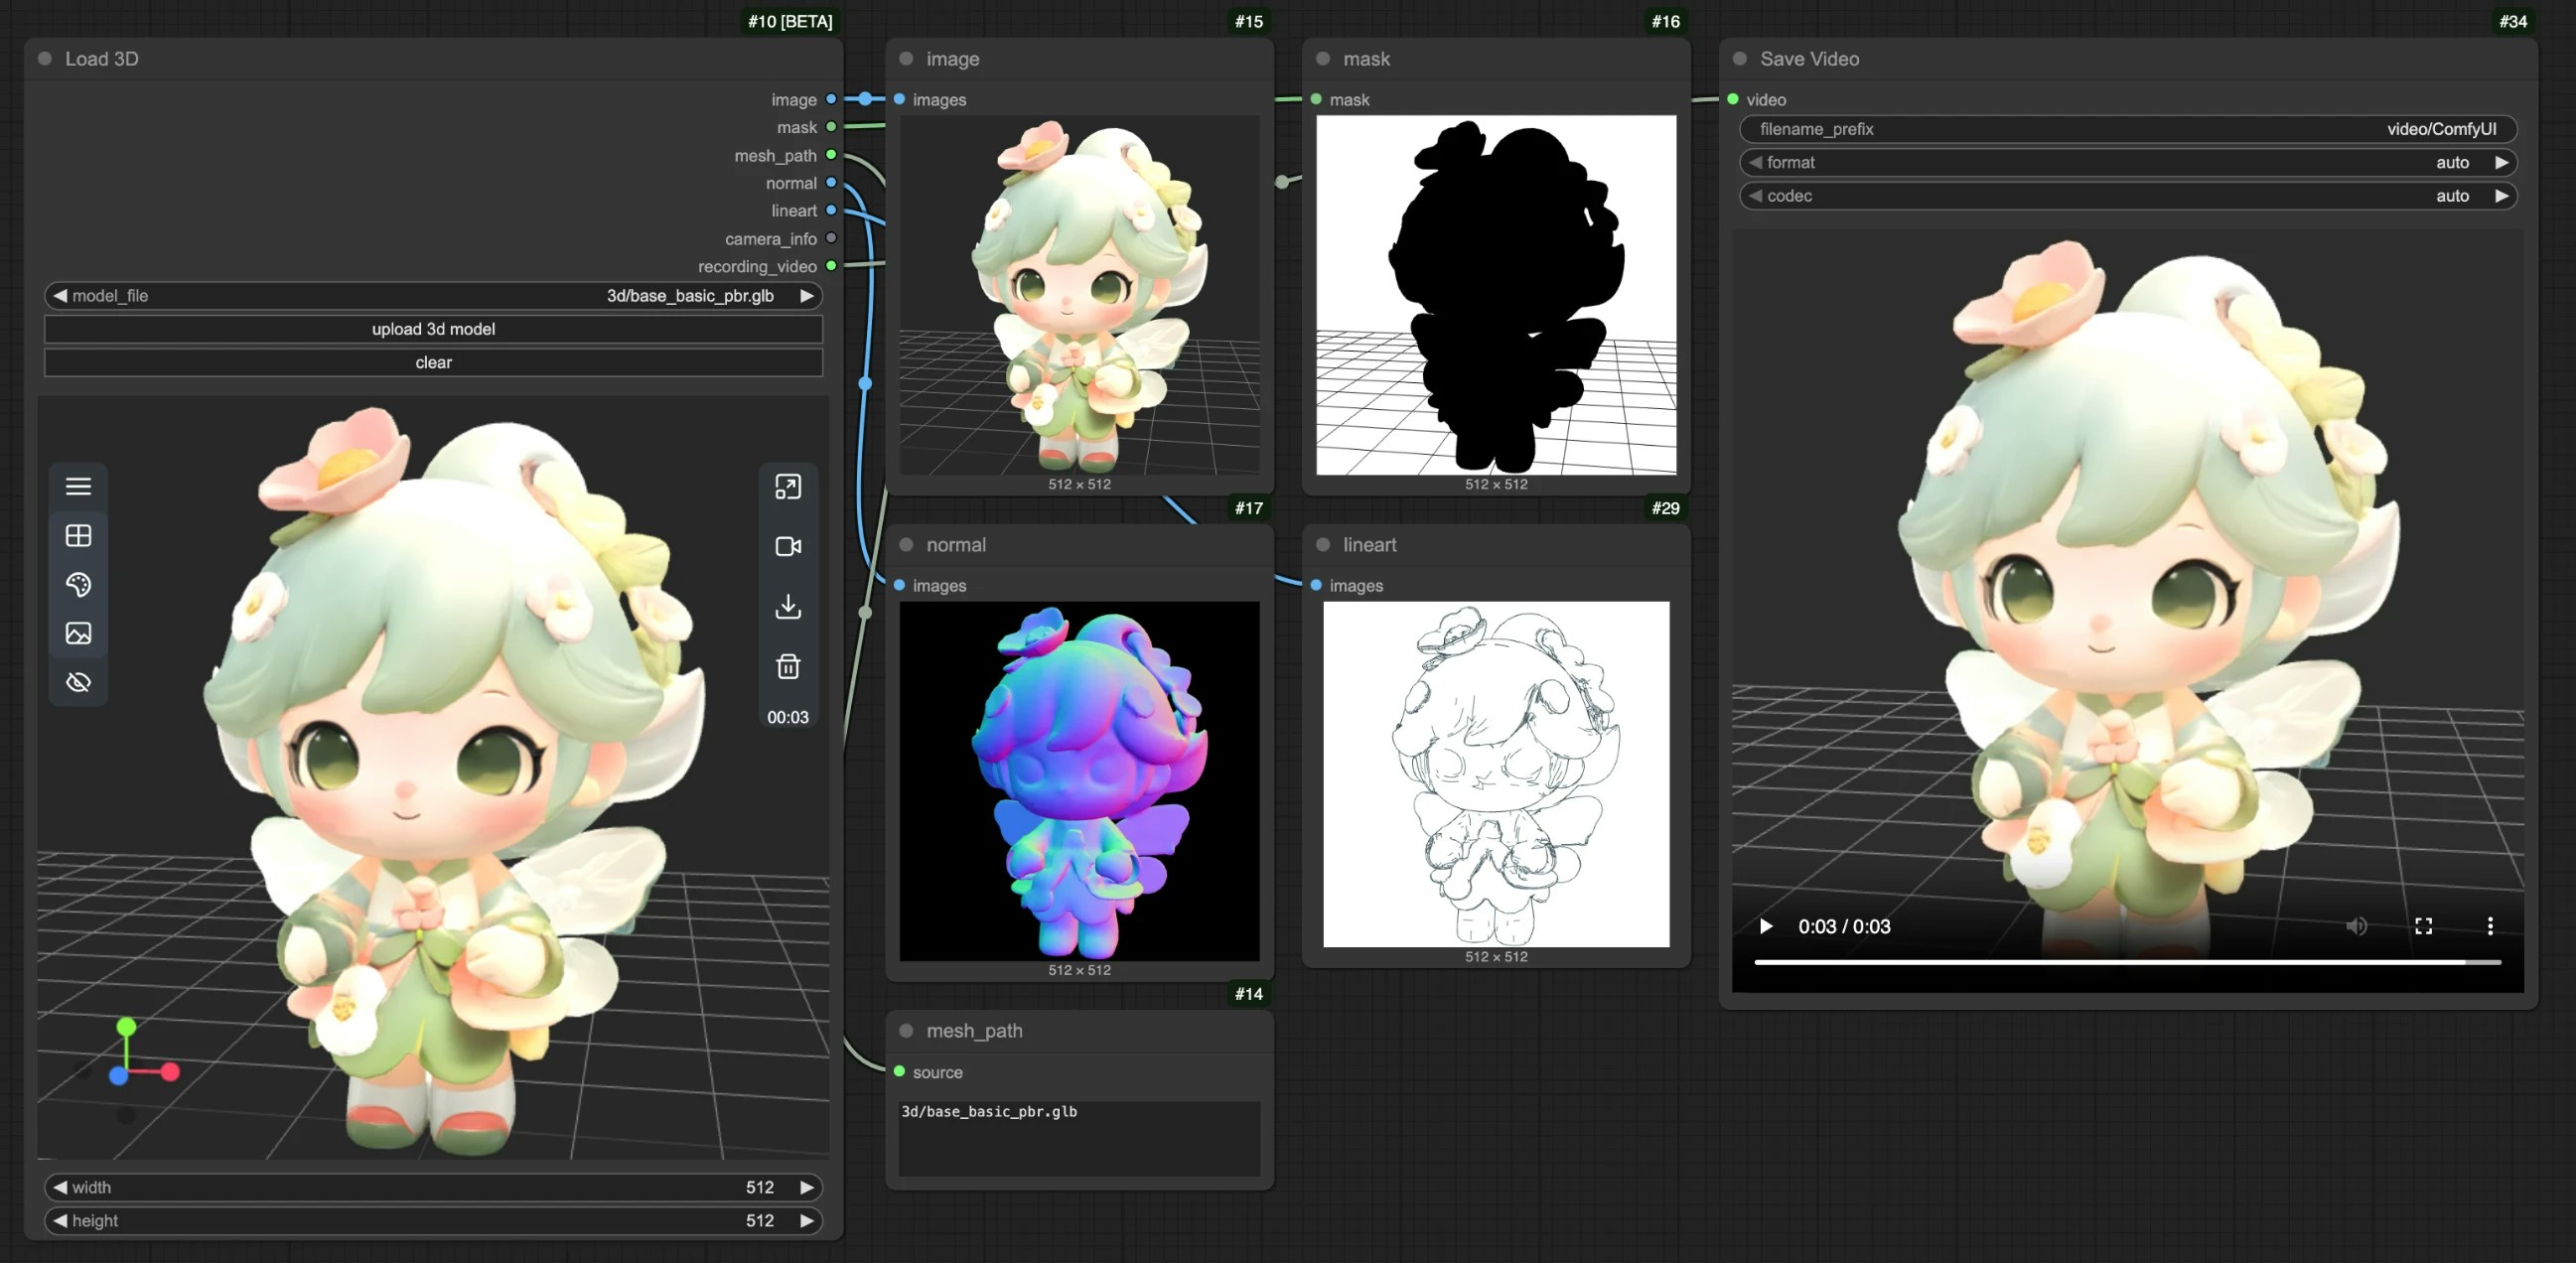Open the 3D viewer expand icon
The image size is (2576, 1263).
(x=788, y=487)
